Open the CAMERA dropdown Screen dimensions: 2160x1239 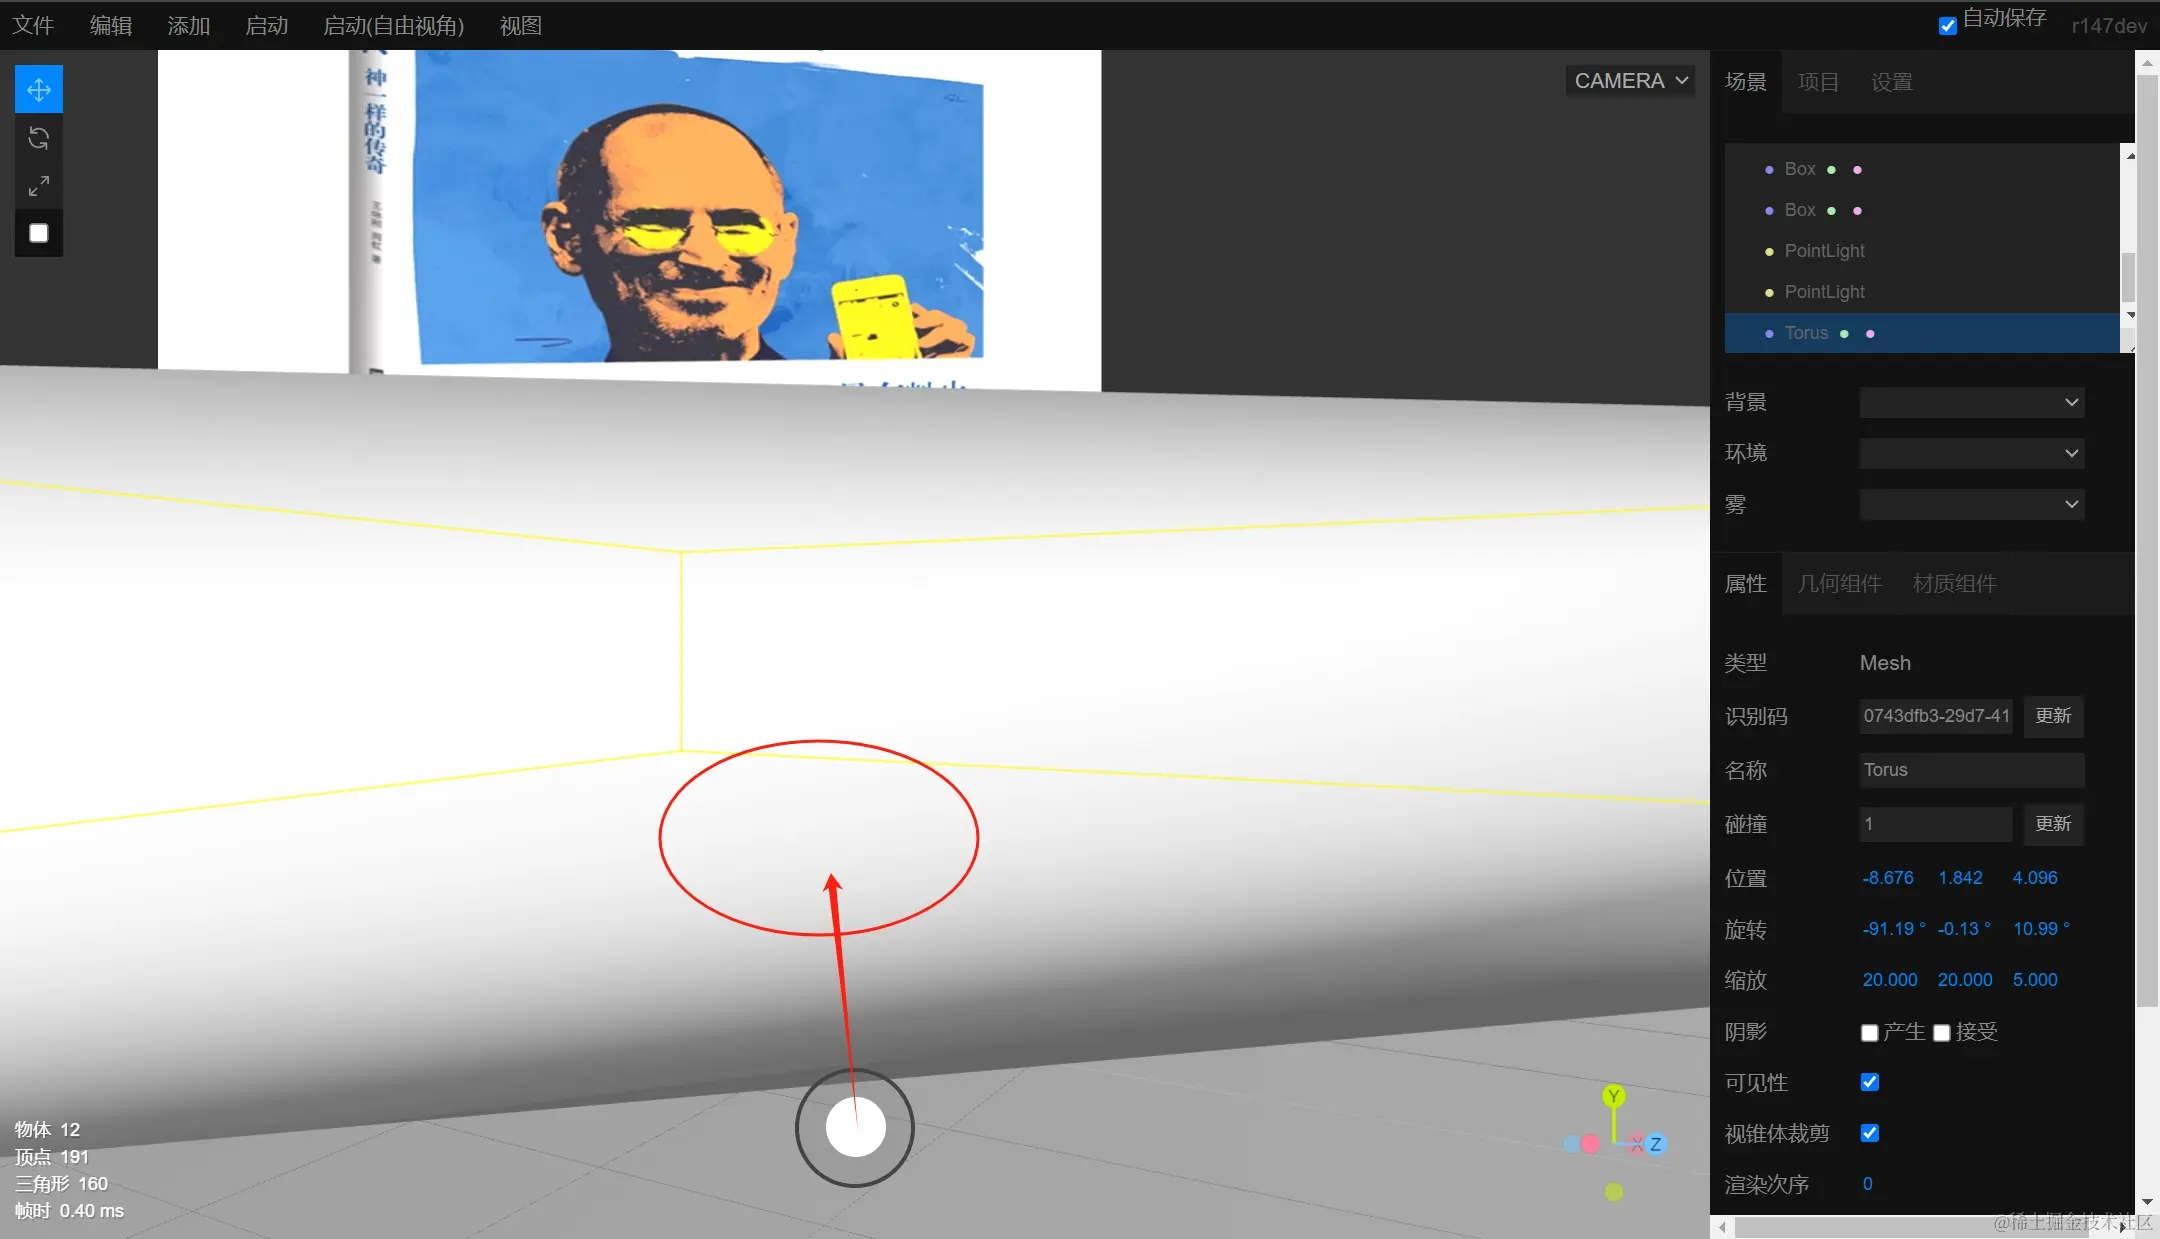pos(1630,81)
